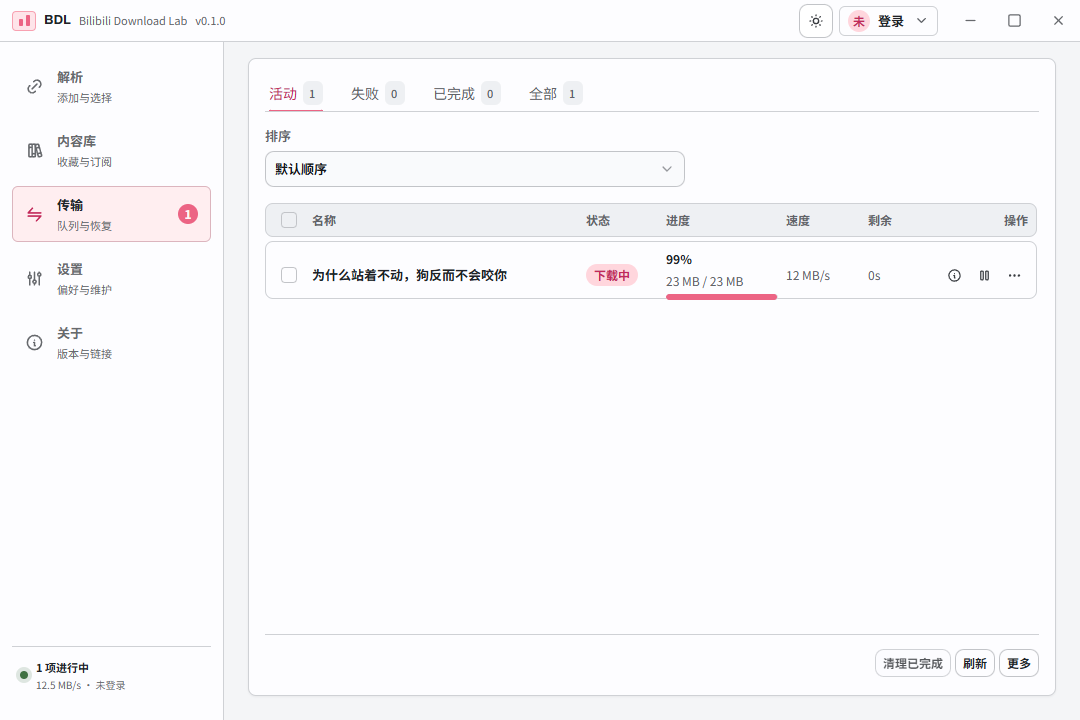Click the 下载中 status badge
The height and width of the screenshot is (720, 1080).
[612, 276]
